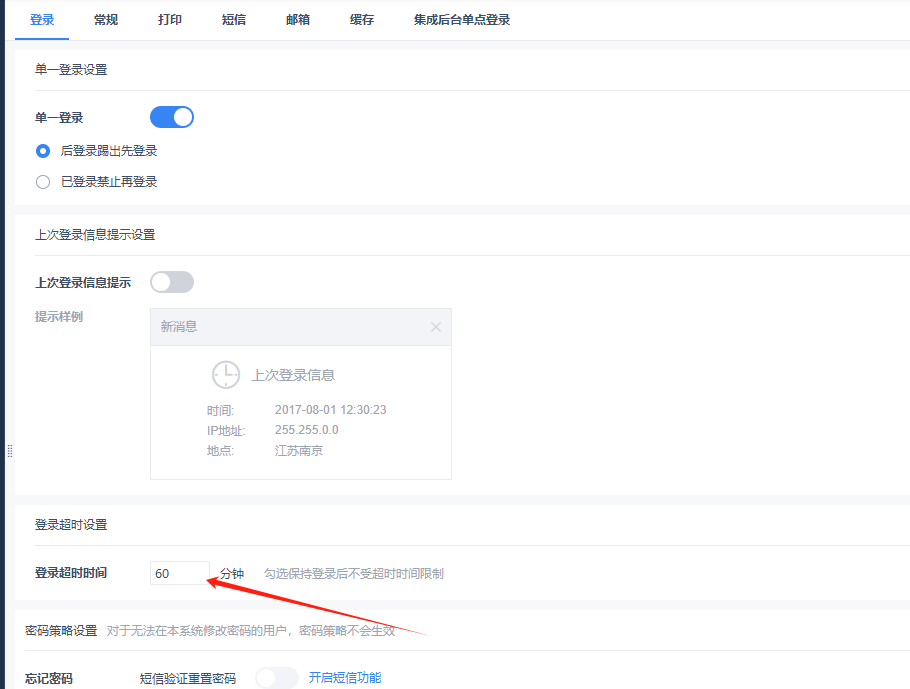Enable the 上次登录信息提示 switch
910x689 pixels.
(172, 282)
